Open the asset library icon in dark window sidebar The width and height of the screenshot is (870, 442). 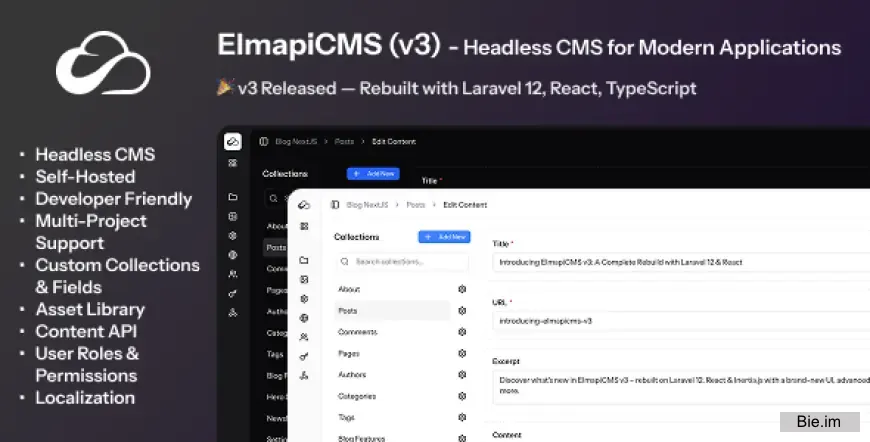(x=233, y=216)
